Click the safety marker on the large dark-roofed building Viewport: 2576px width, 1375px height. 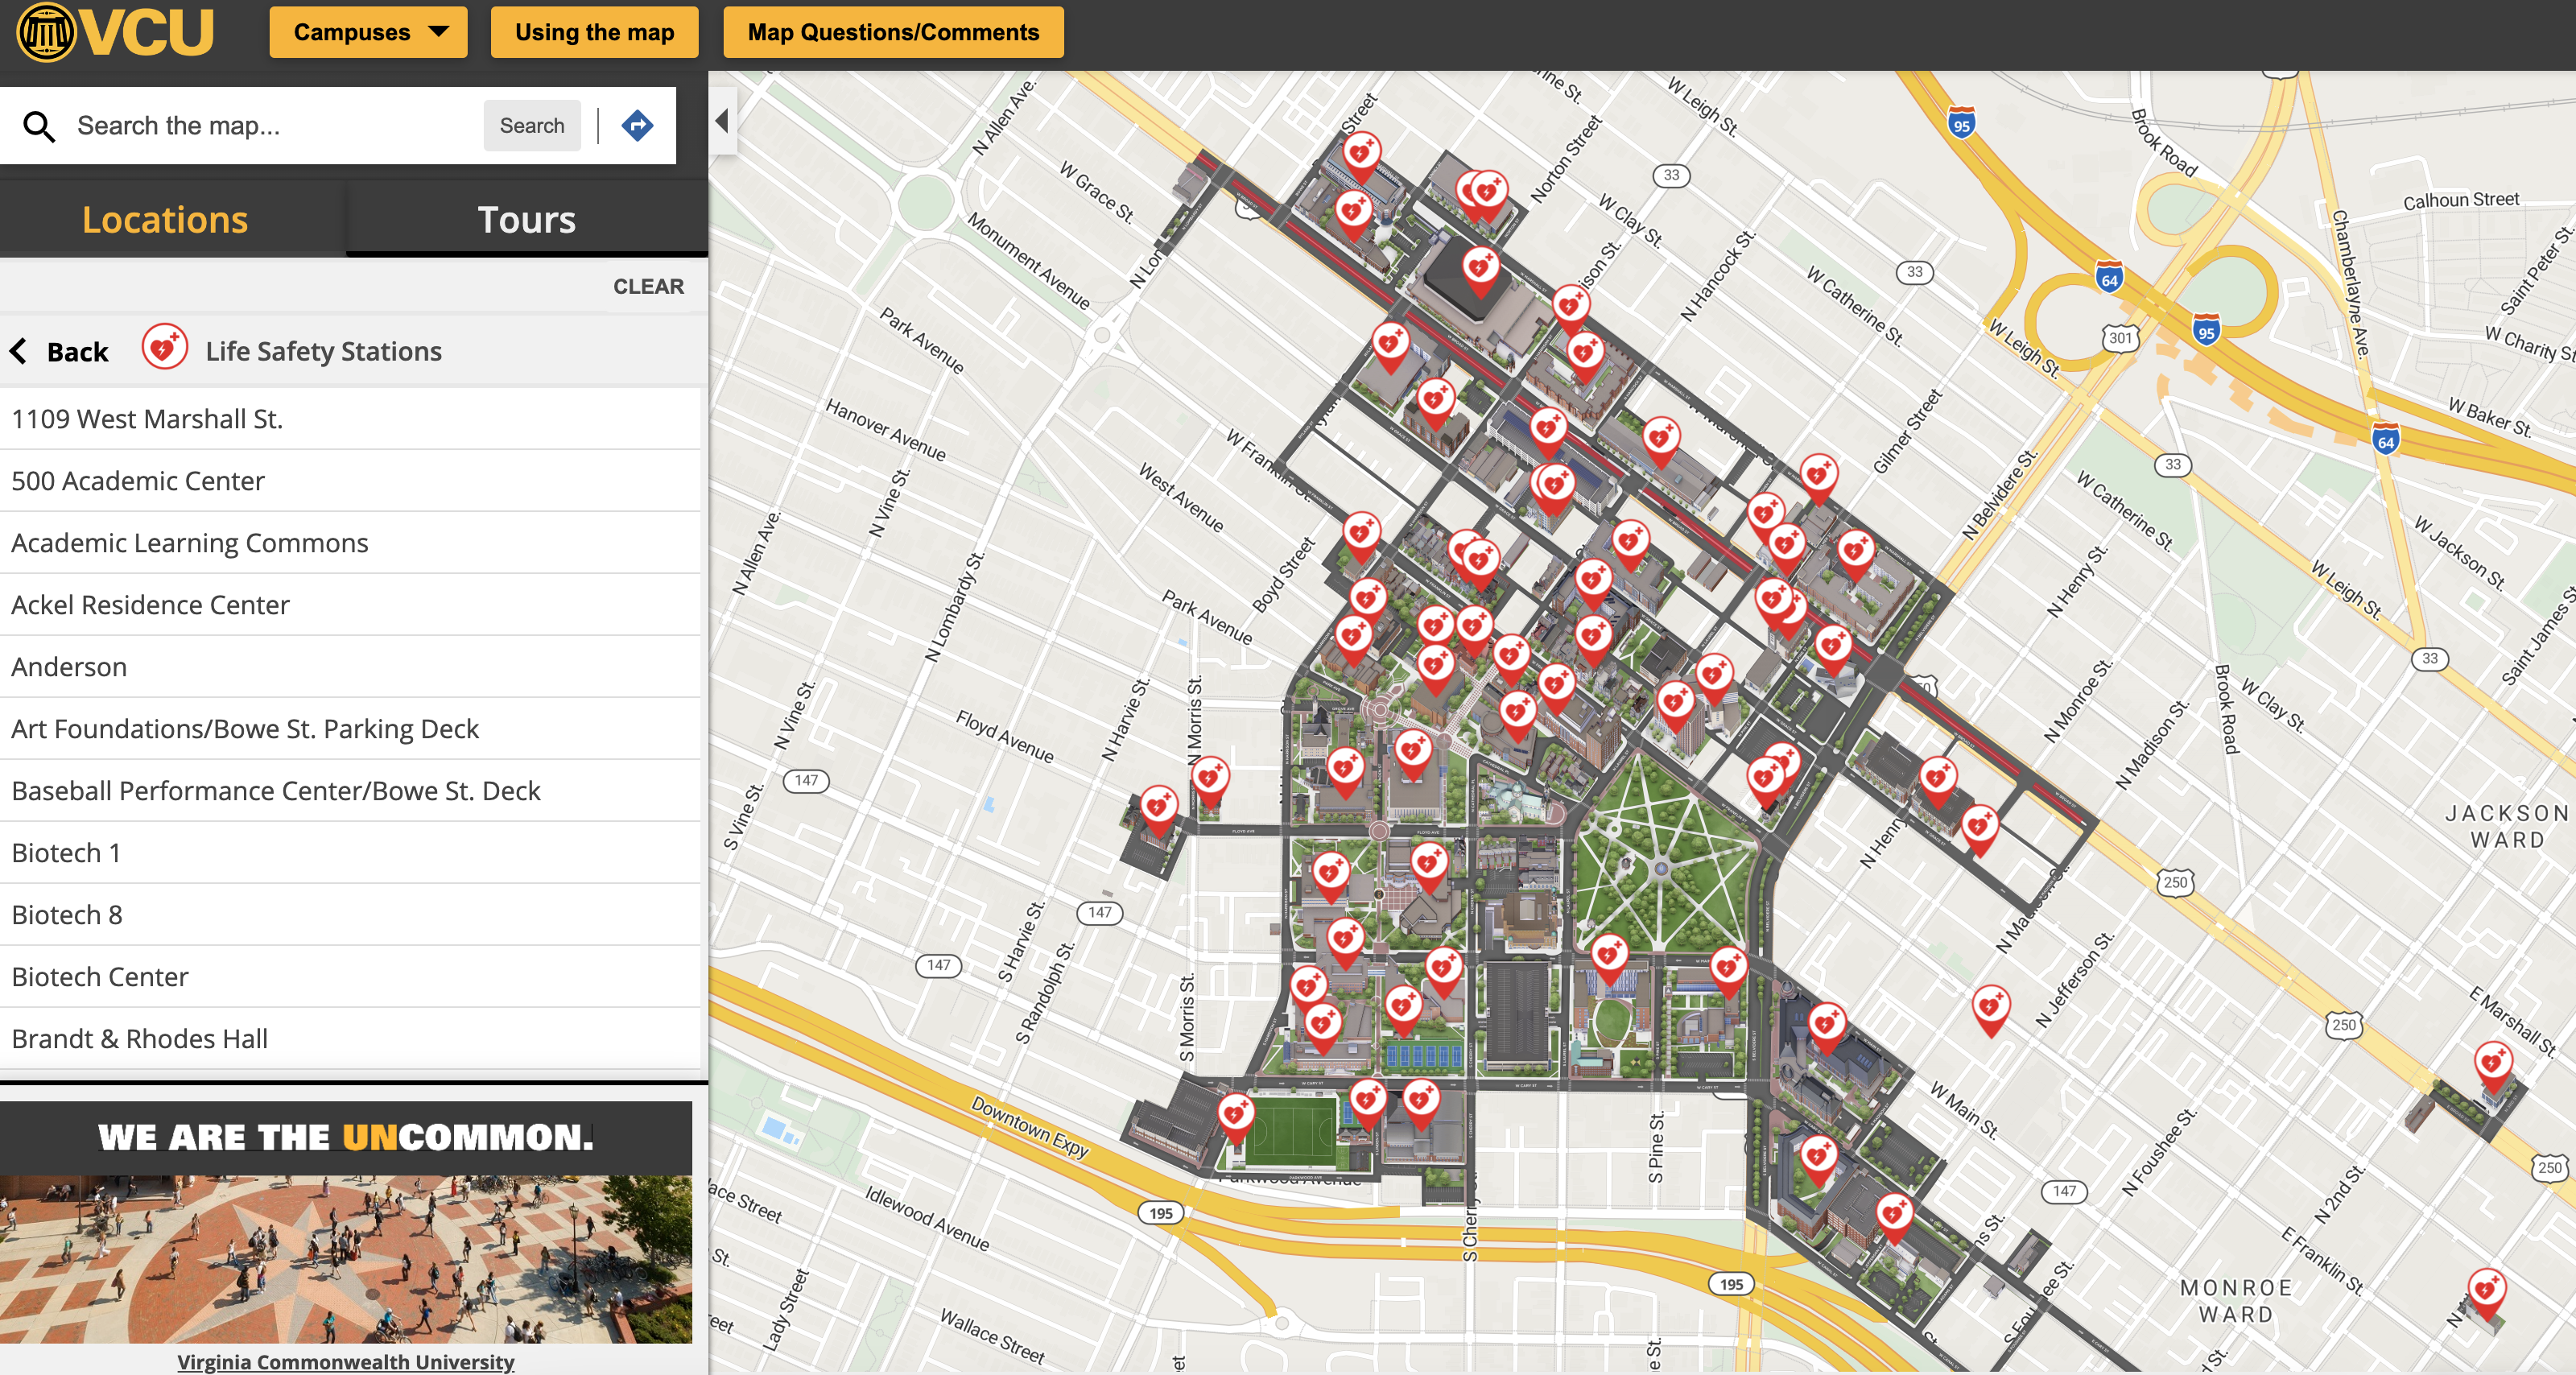point(1480,270)
